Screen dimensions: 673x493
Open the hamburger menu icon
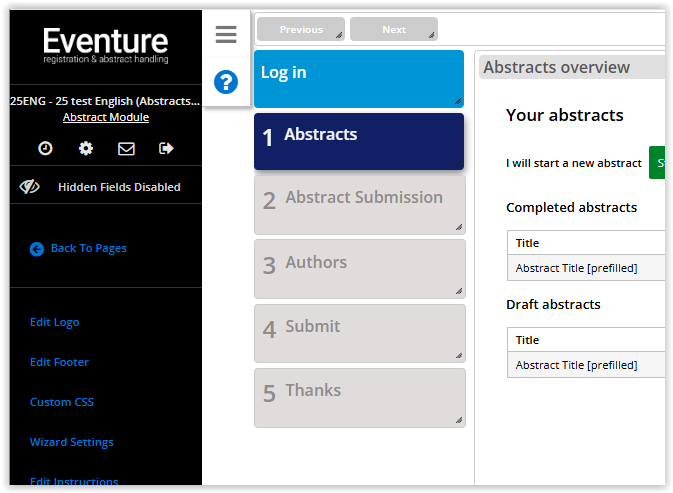coord(226,35)
